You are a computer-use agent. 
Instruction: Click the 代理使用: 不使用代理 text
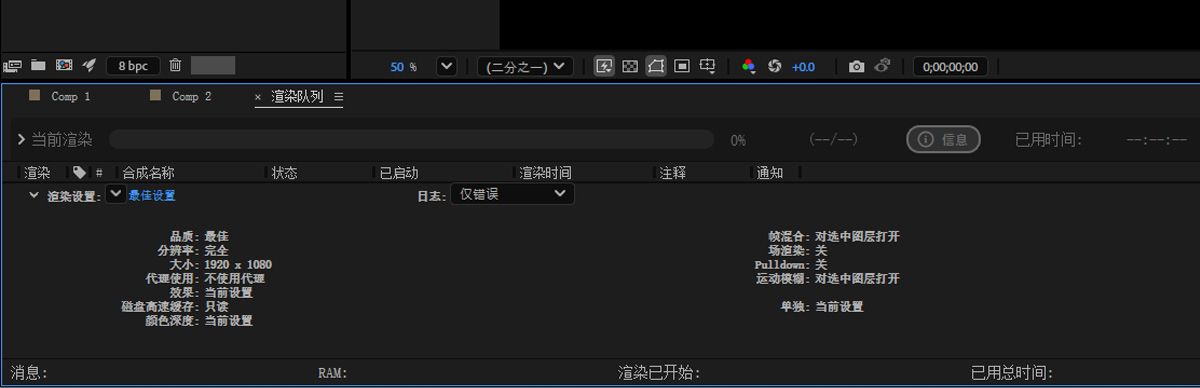[x=205, y=279]
